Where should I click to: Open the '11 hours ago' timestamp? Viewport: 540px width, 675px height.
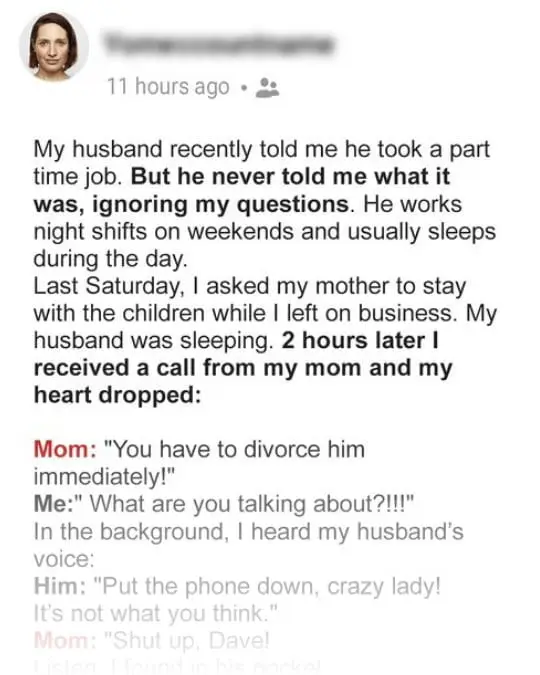click(168, 87)
